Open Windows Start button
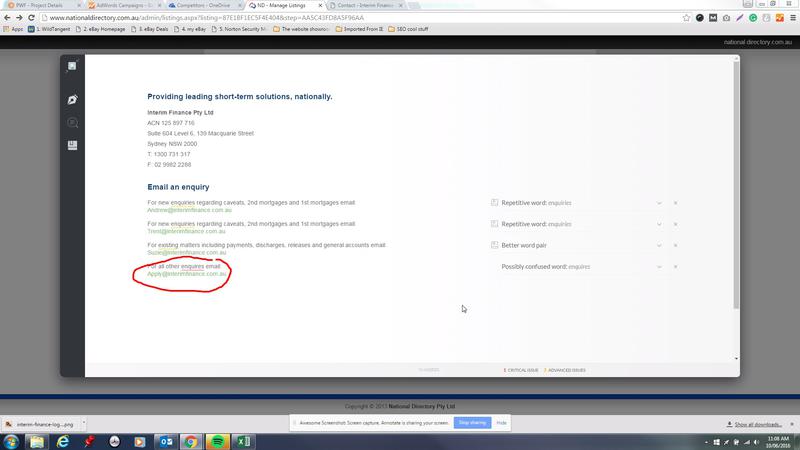 click(11, 441)
